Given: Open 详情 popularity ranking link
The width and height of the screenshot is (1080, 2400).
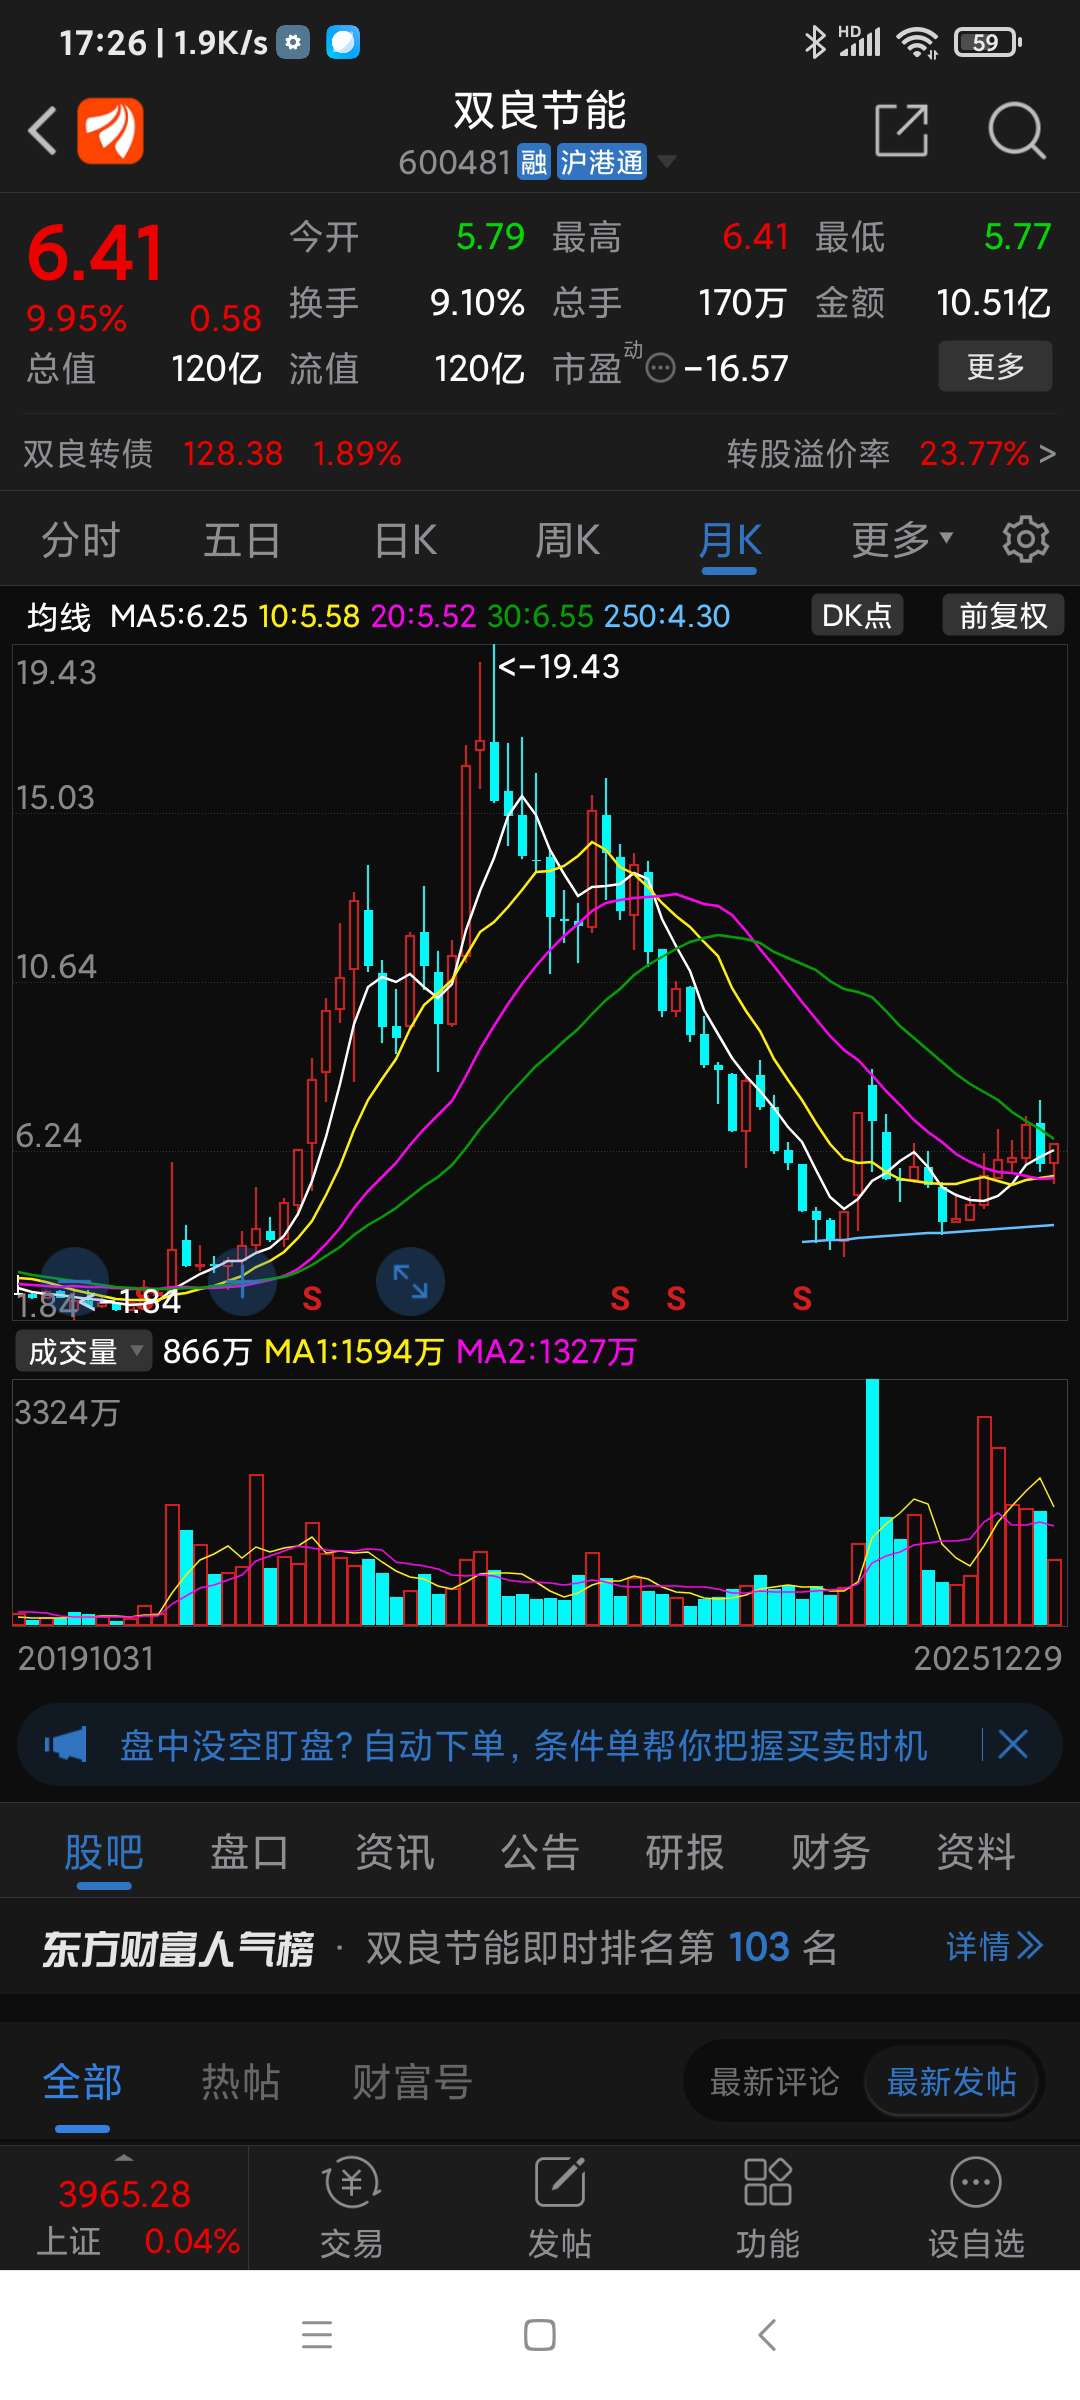Looking at the screenshot, I should (995, 1946).
